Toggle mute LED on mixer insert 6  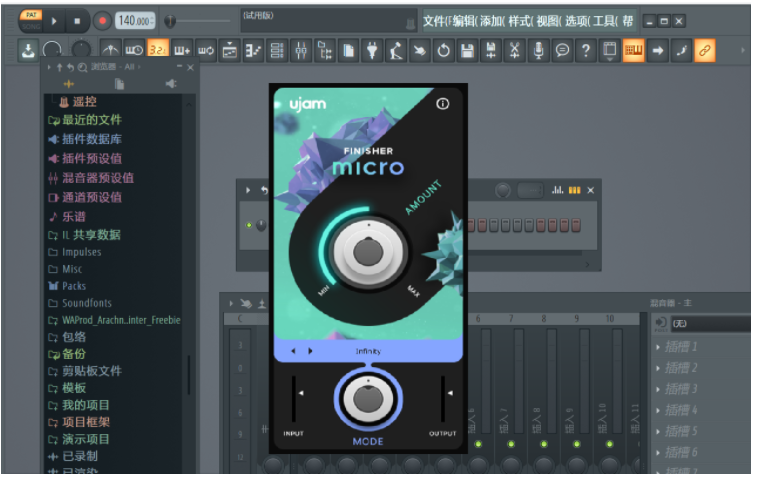coord(478,443)
